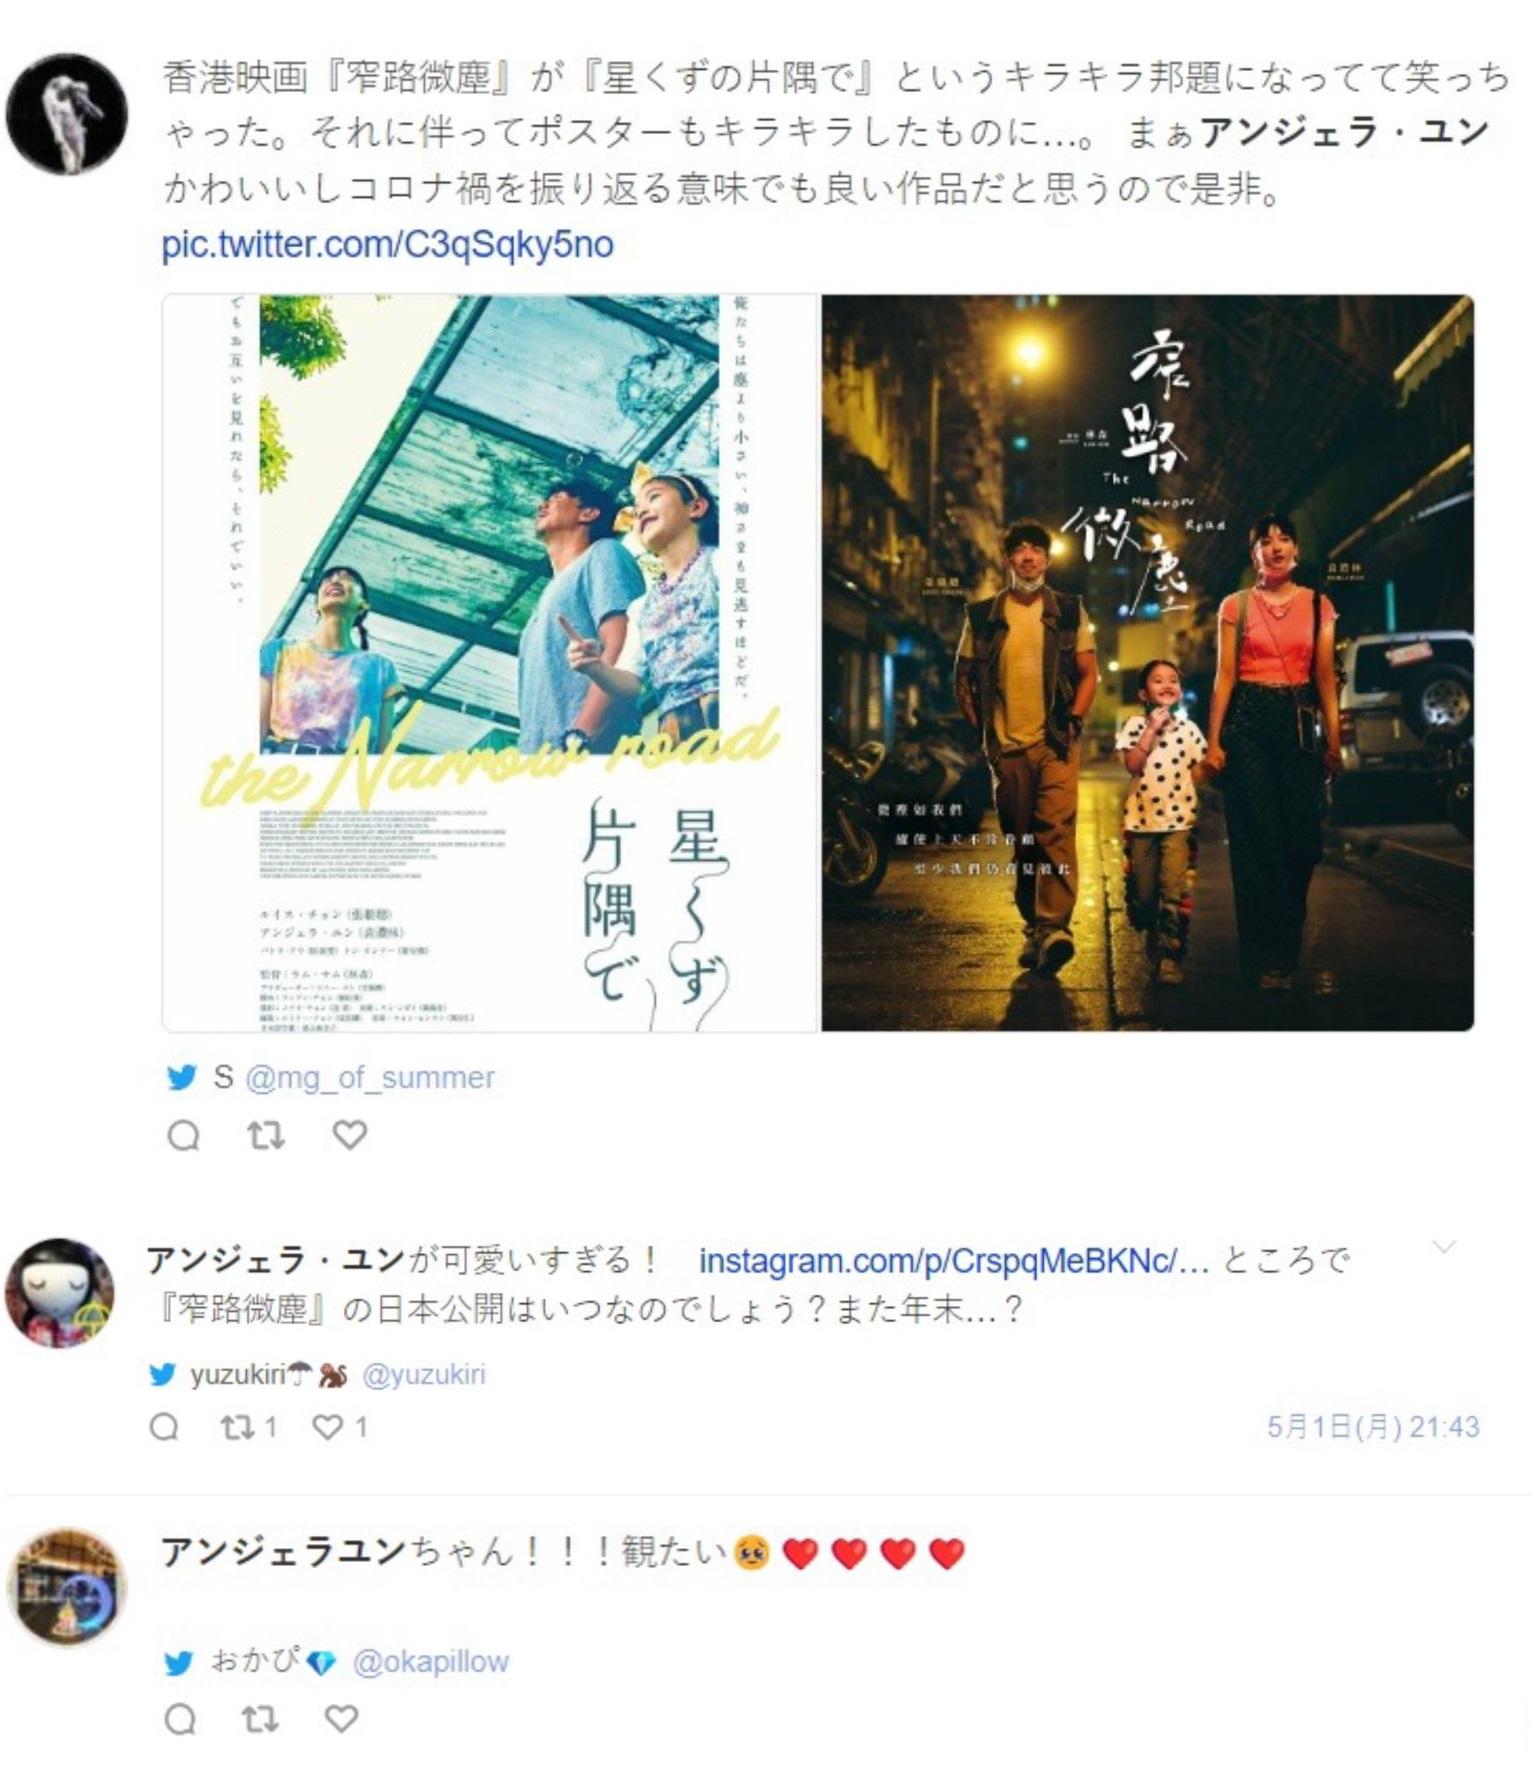Open the @mg_of_summer profile handle
The width and height of the screenshot is (1531, 1789).
click(370, 1077)
